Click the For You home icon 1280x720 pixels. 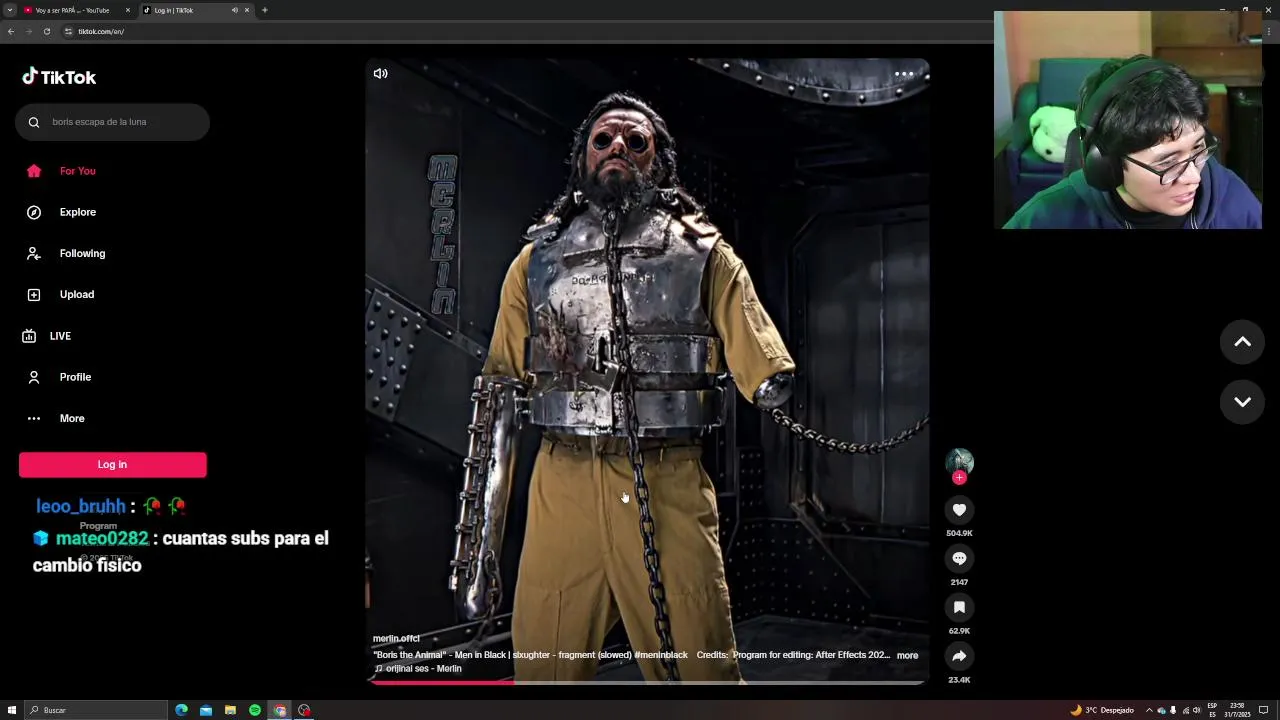[34, 171]
